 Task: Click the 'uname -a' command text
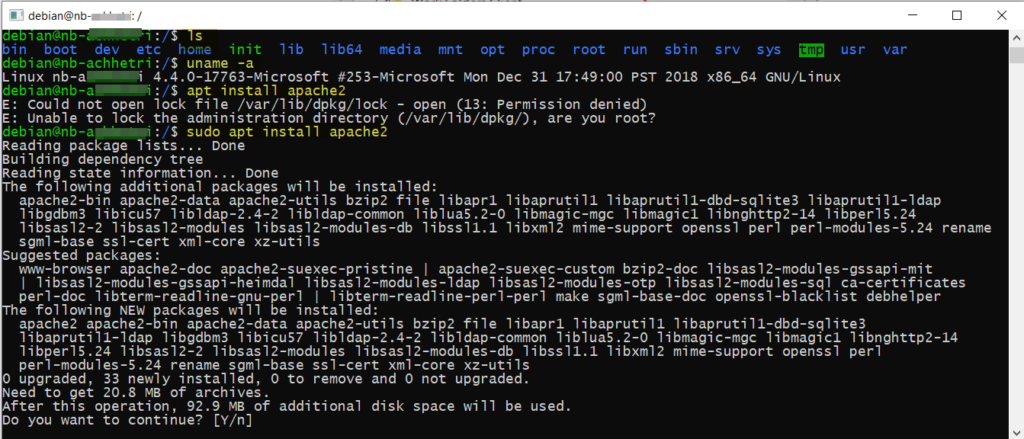tap(220, 63)
